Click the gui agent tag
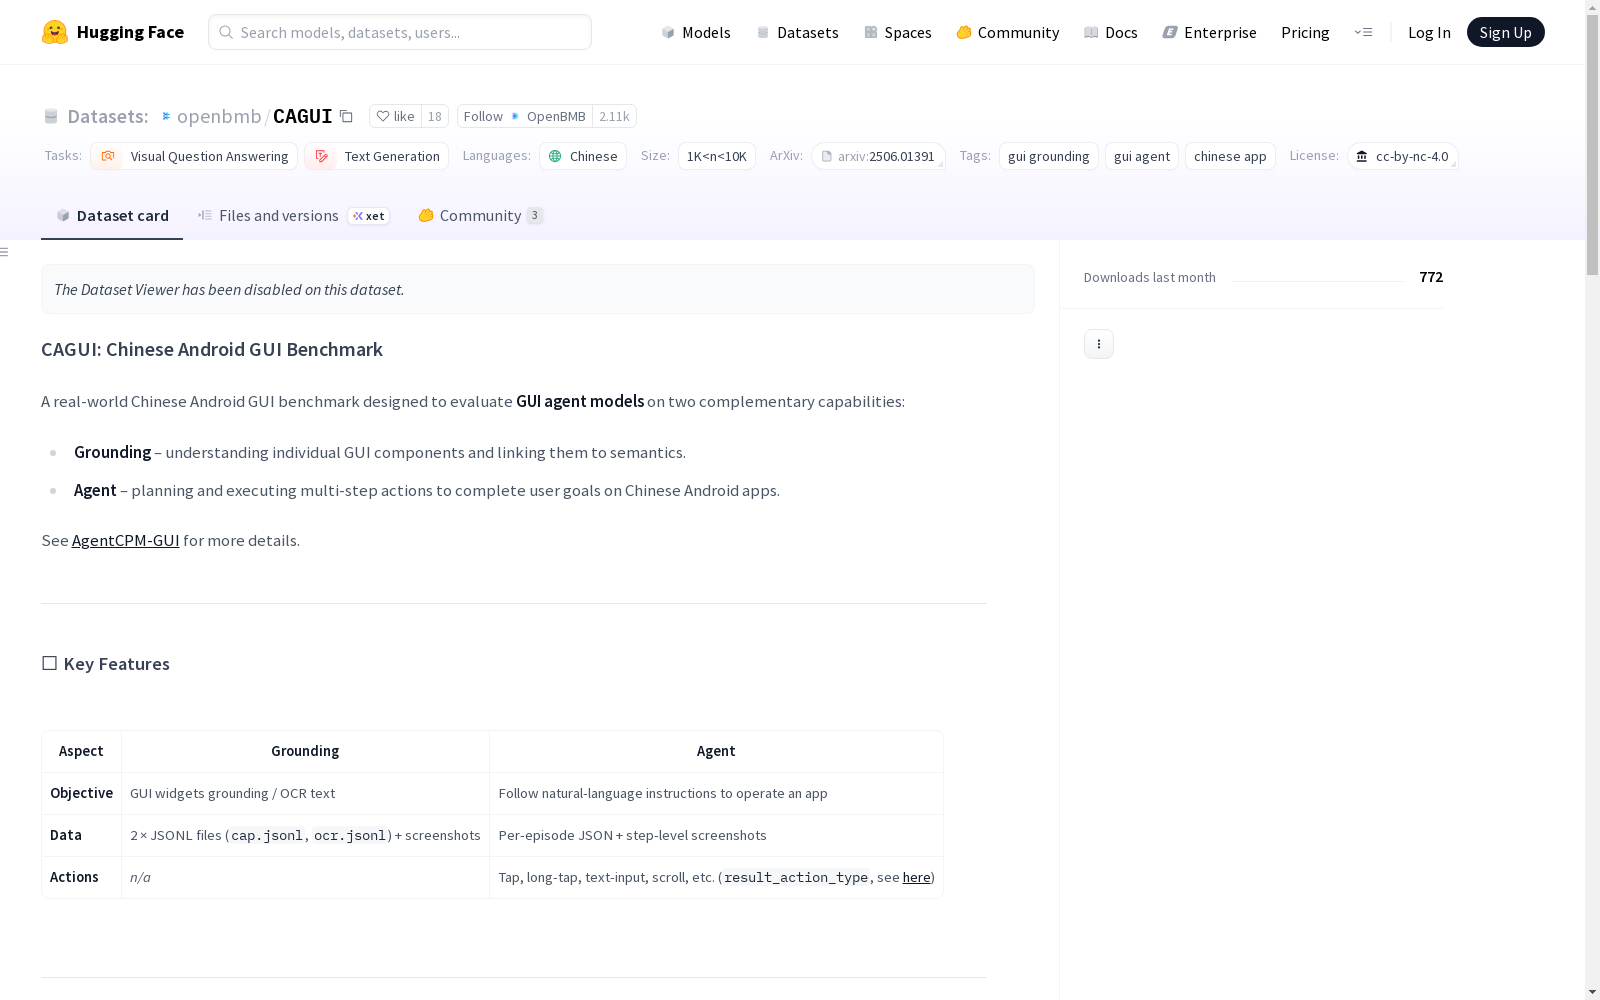1600x1000 pixels. (x=1142, y=156)
